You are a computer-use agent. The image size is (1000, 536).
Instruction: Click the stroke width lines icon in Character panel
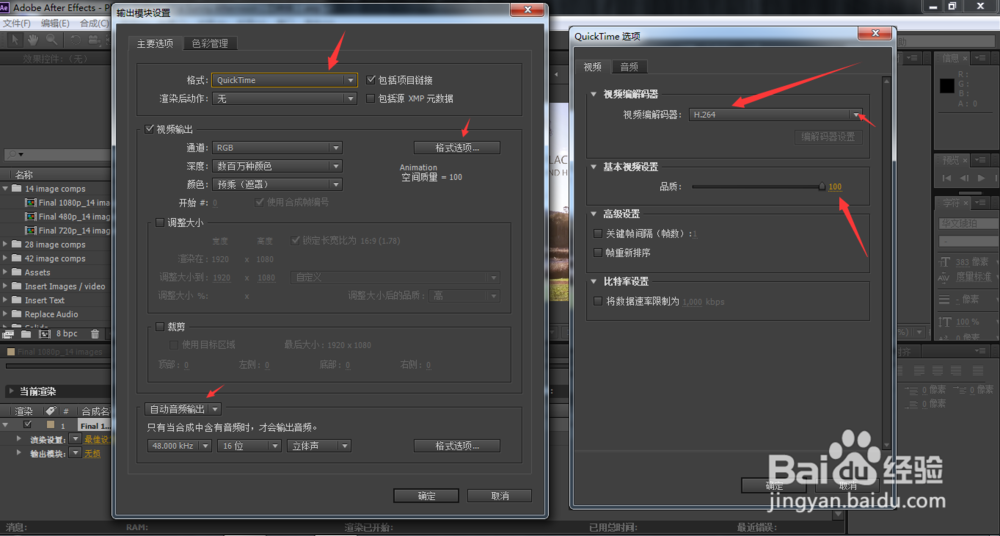click(945, 299)
